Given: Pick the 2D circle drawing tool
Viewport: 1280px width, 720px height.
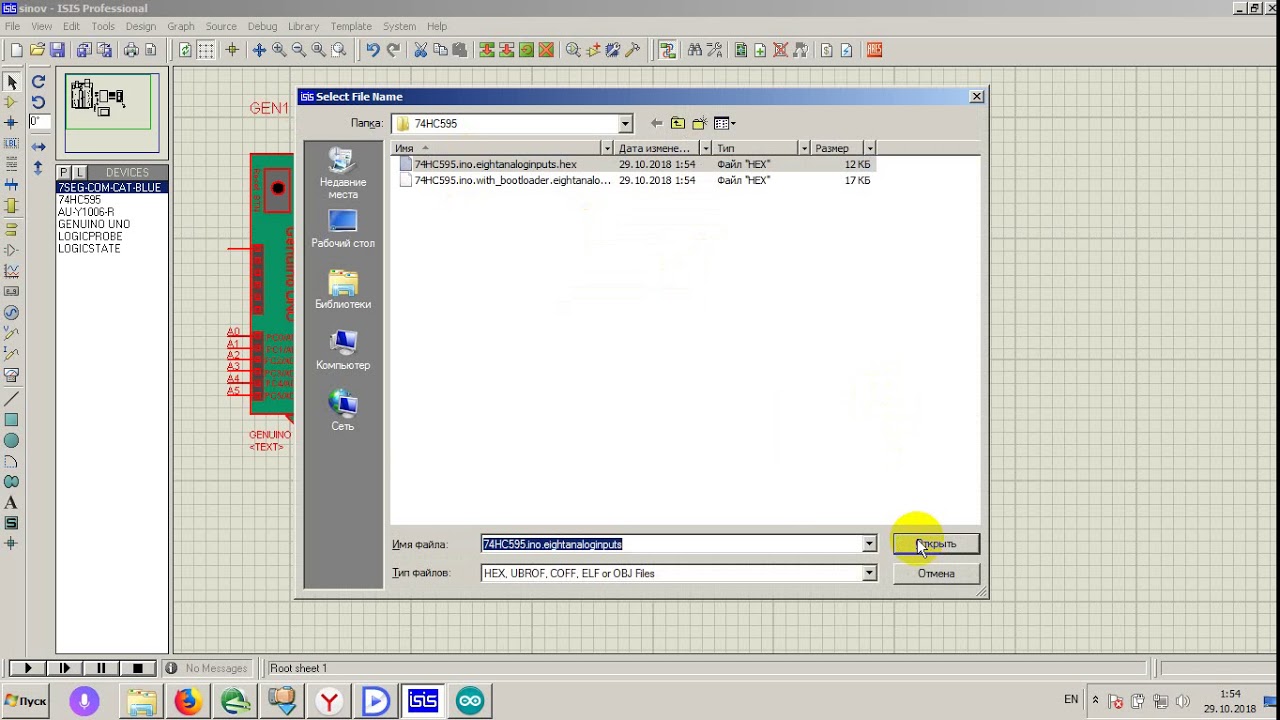Looking at the screenshot, I should click(x=12, y=441).
